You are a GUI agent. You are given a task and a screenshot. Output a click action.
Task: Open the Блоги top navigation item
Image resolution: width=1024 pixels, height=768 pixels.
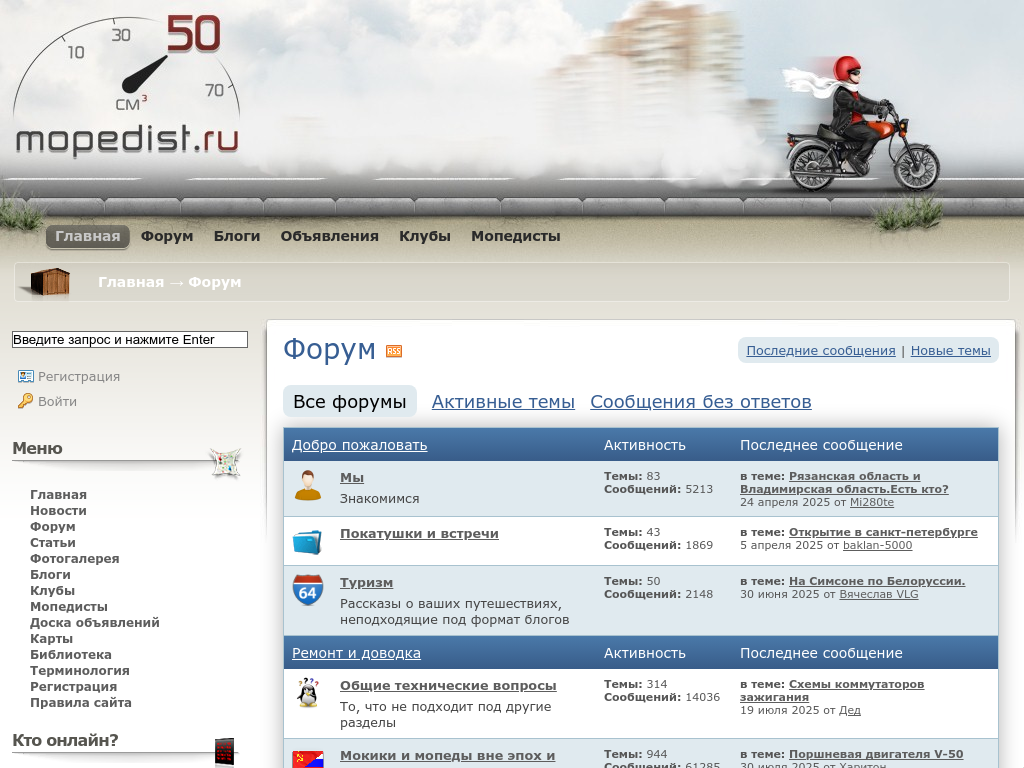coord(237,237)
